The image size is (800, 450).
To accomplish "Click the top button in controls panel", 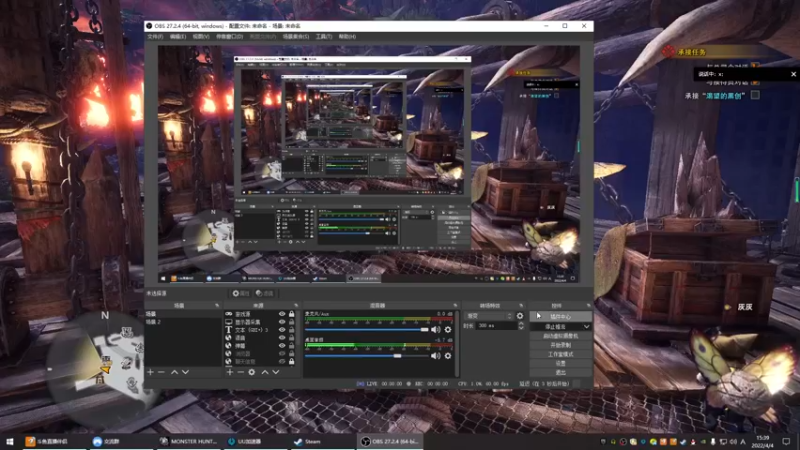I will coord(561,316).
